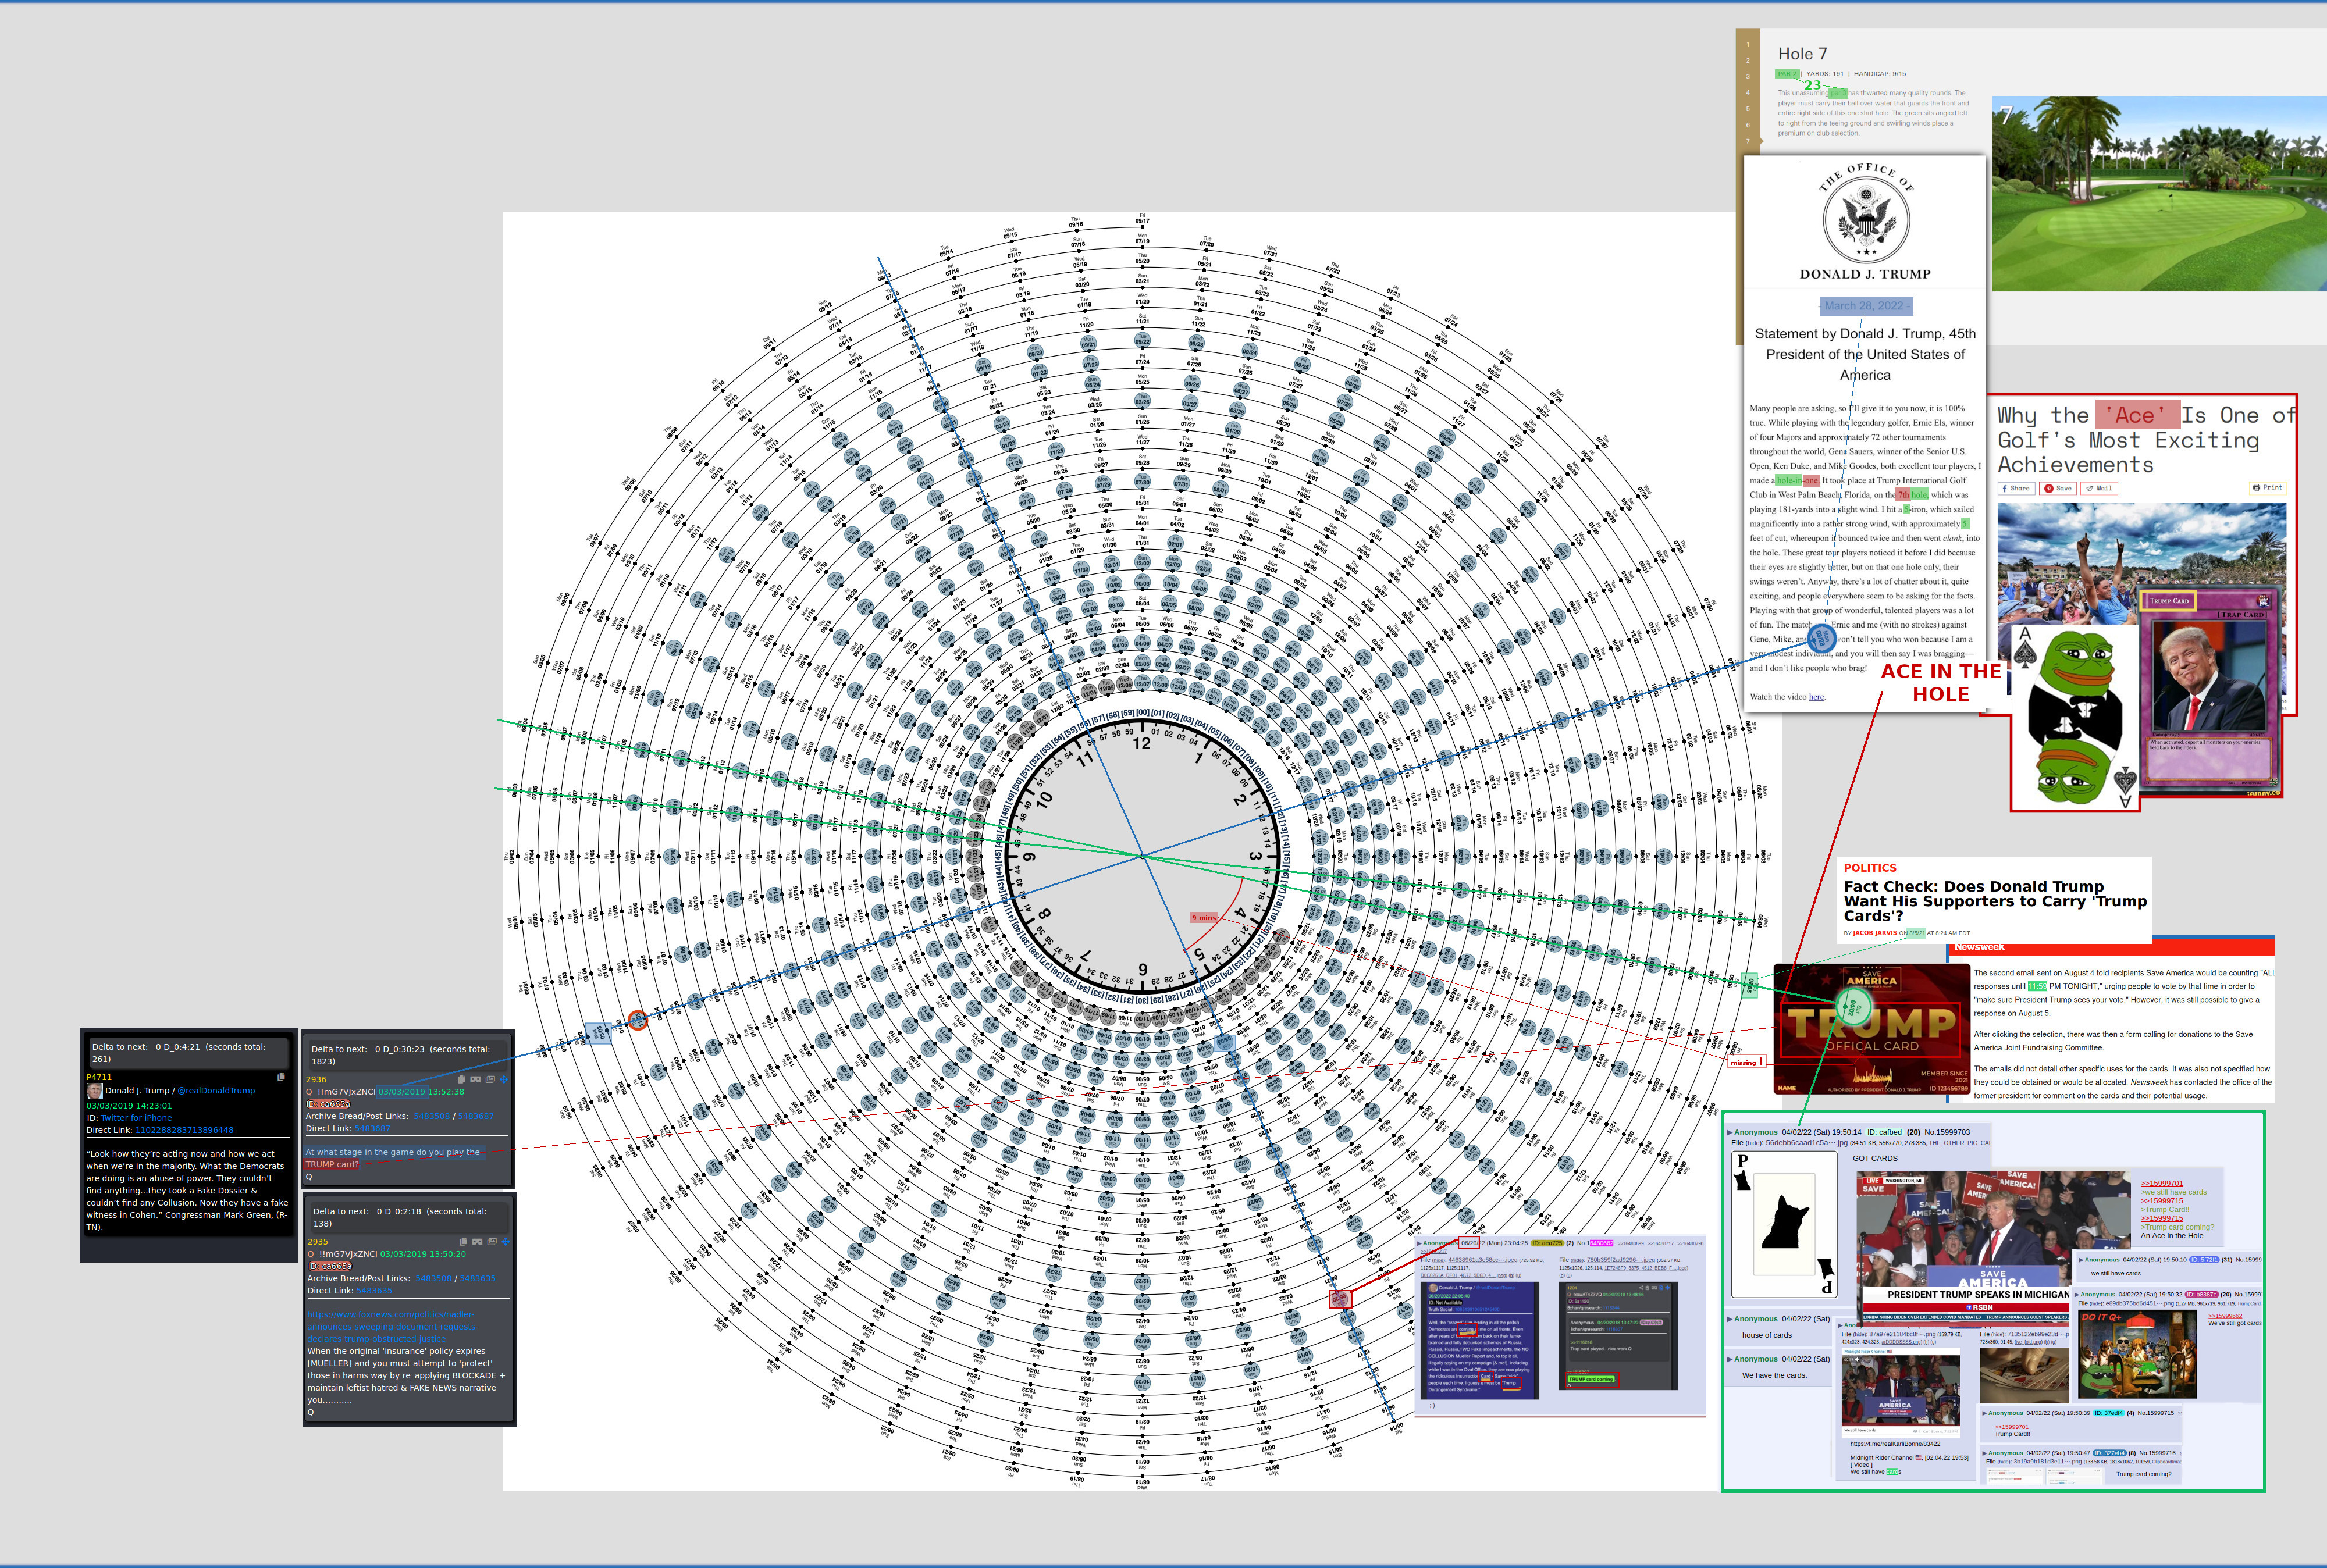Click the (hide) link next to 56debb6caad1c5a file
The height and width of the screenshot is (1568, 2327).
1754,1143
